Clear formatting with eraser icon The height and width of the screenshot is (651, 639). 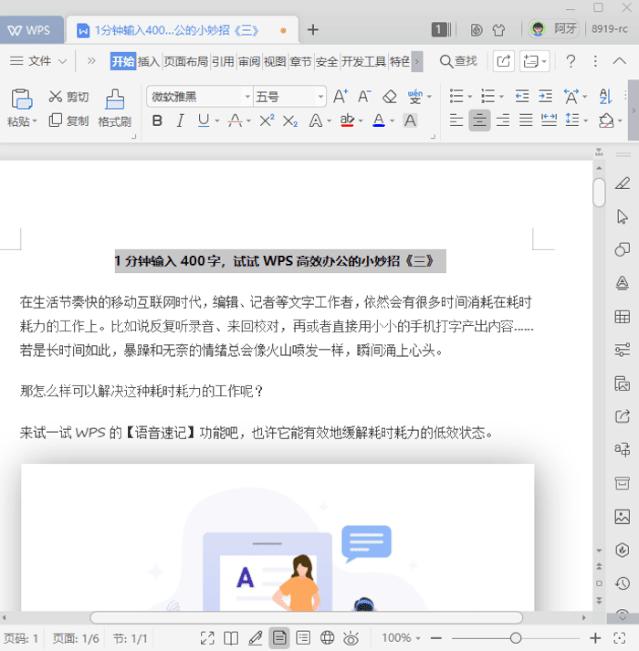[389, 97]
